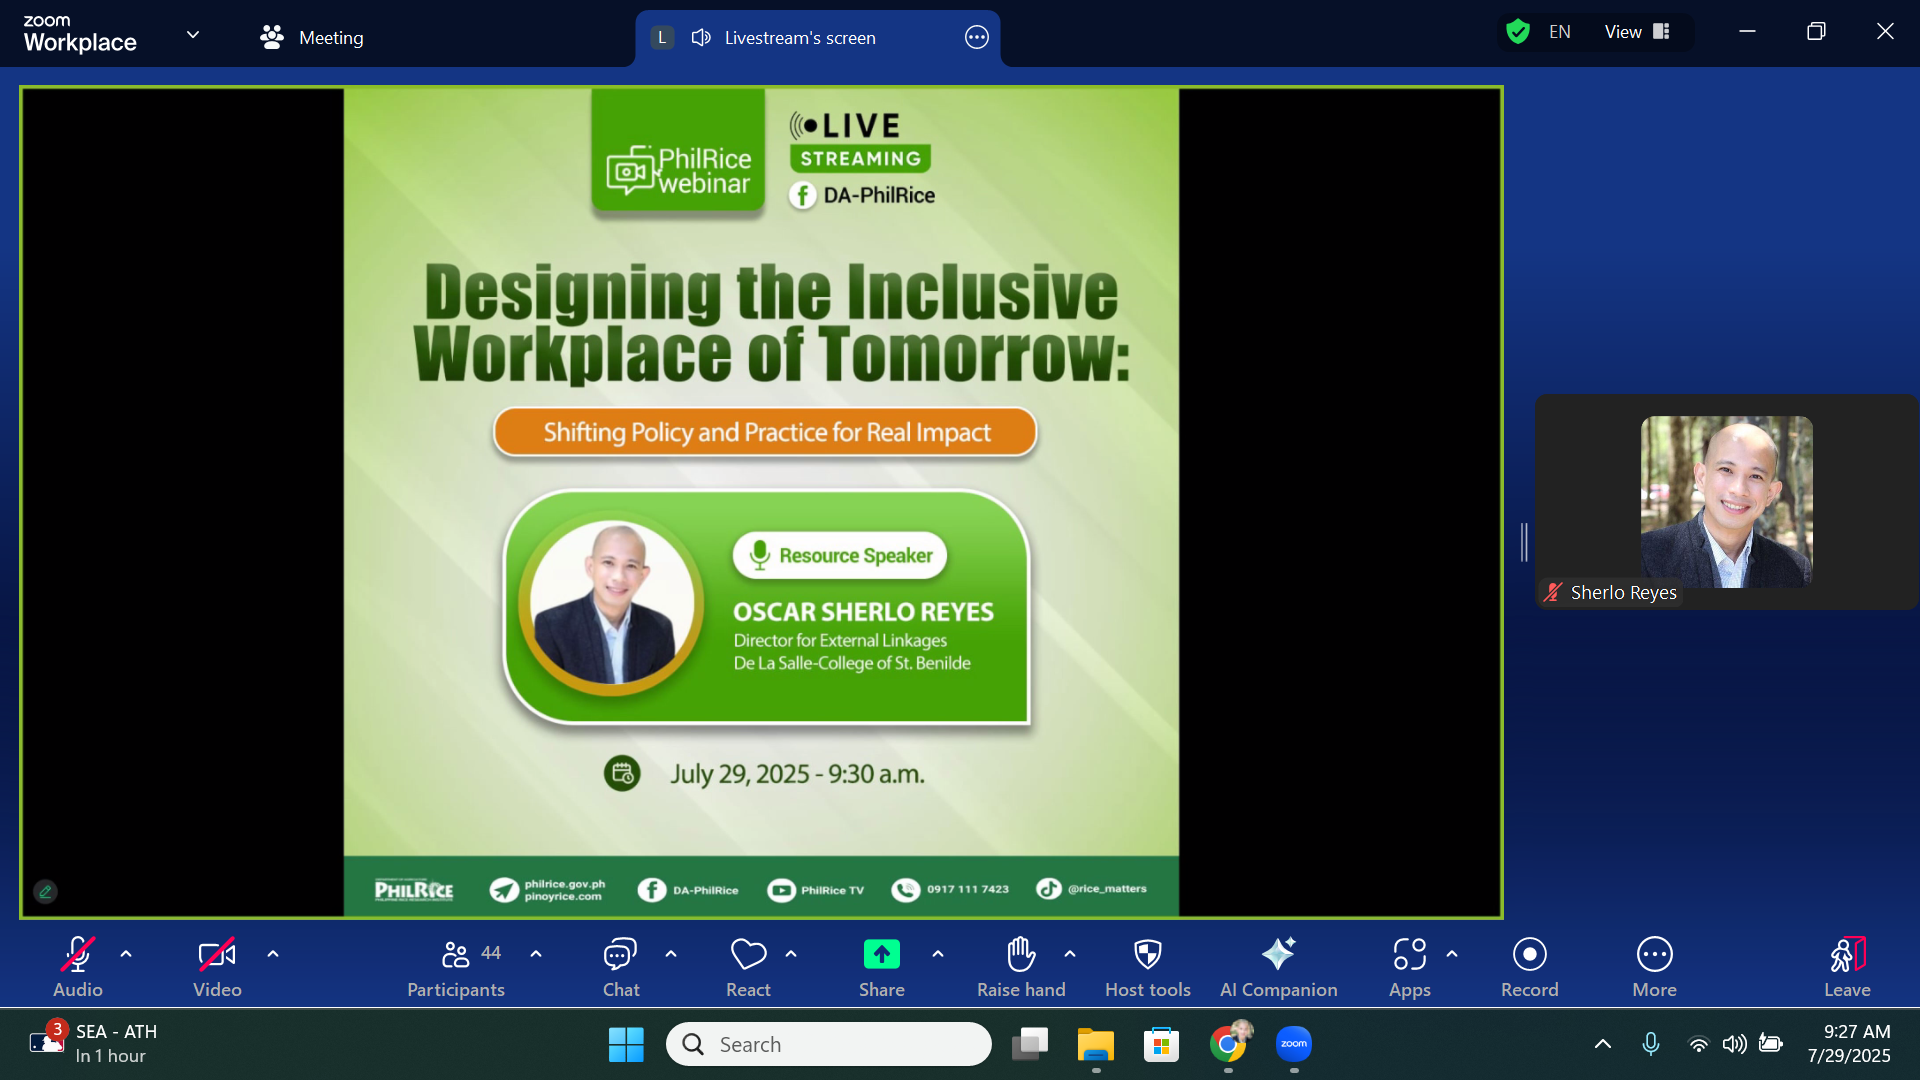Click the annotation pencil icon on shared screen
The image size is (1920, 1080).
coord(45,891)
